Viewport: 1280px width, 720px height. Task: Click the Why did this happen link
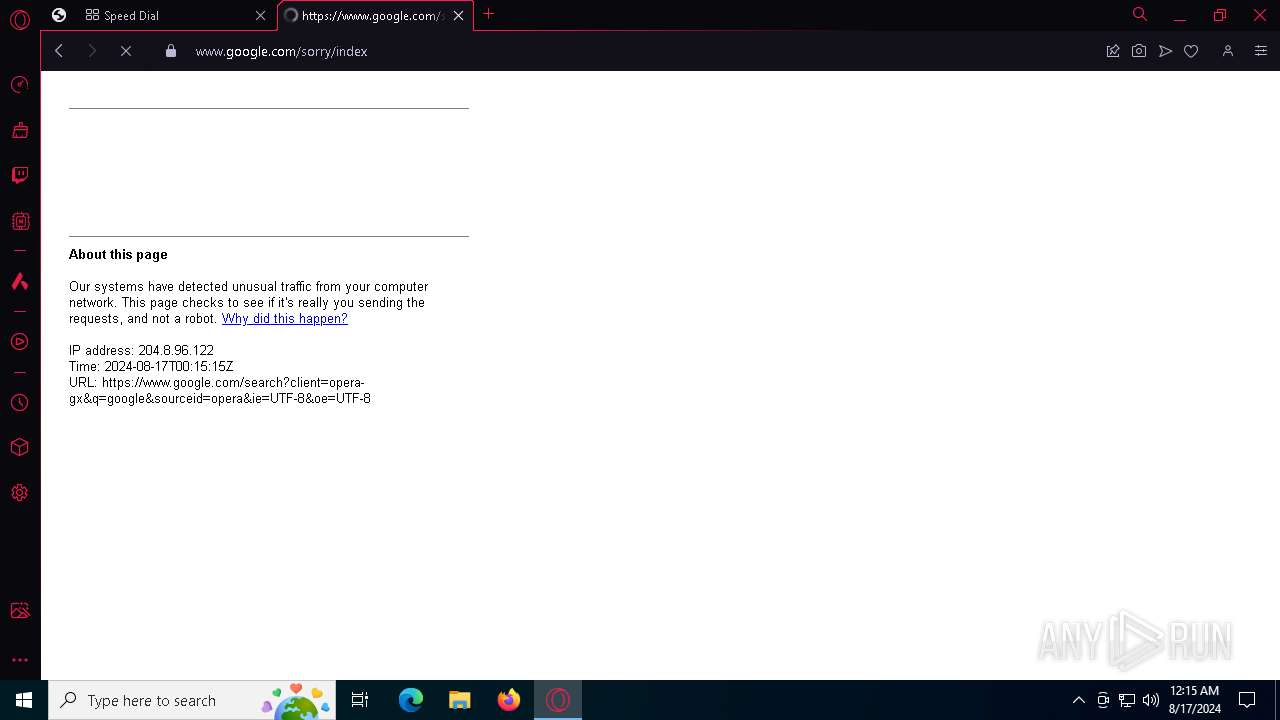pos(285,319)
